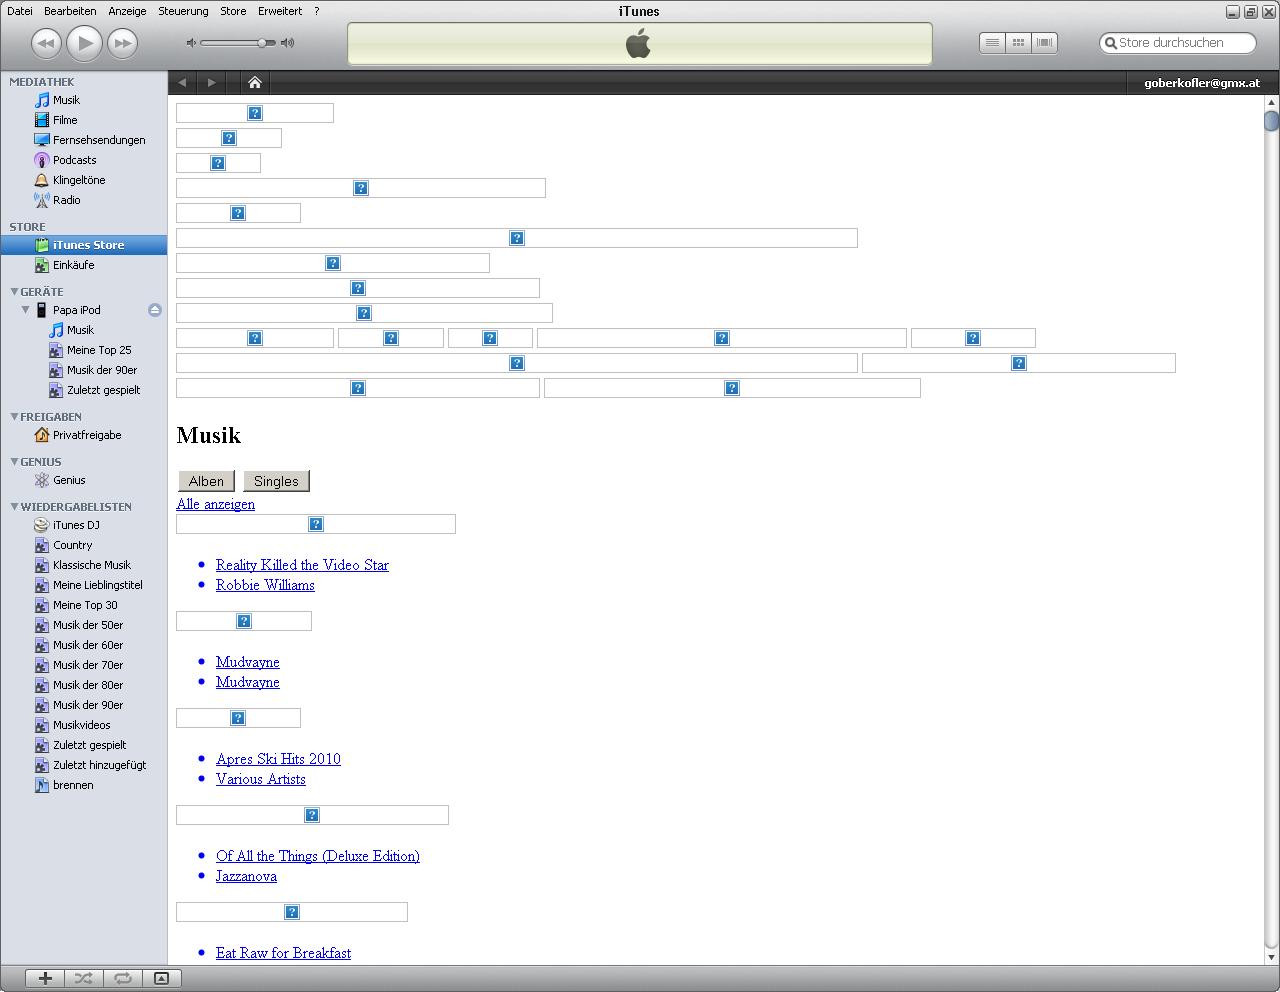Open the Bearbeiten menu
Screen dimensions: 1280x992
[70, 11]
